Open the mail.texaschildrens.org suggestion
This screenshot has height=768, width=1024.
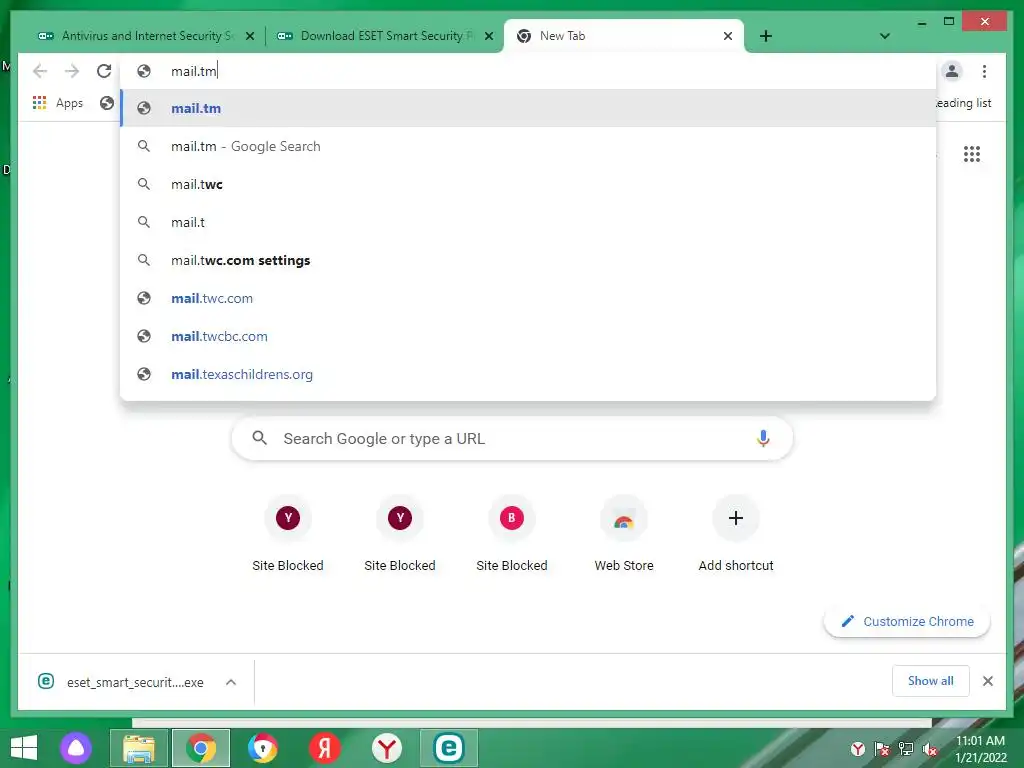[528, 374]
